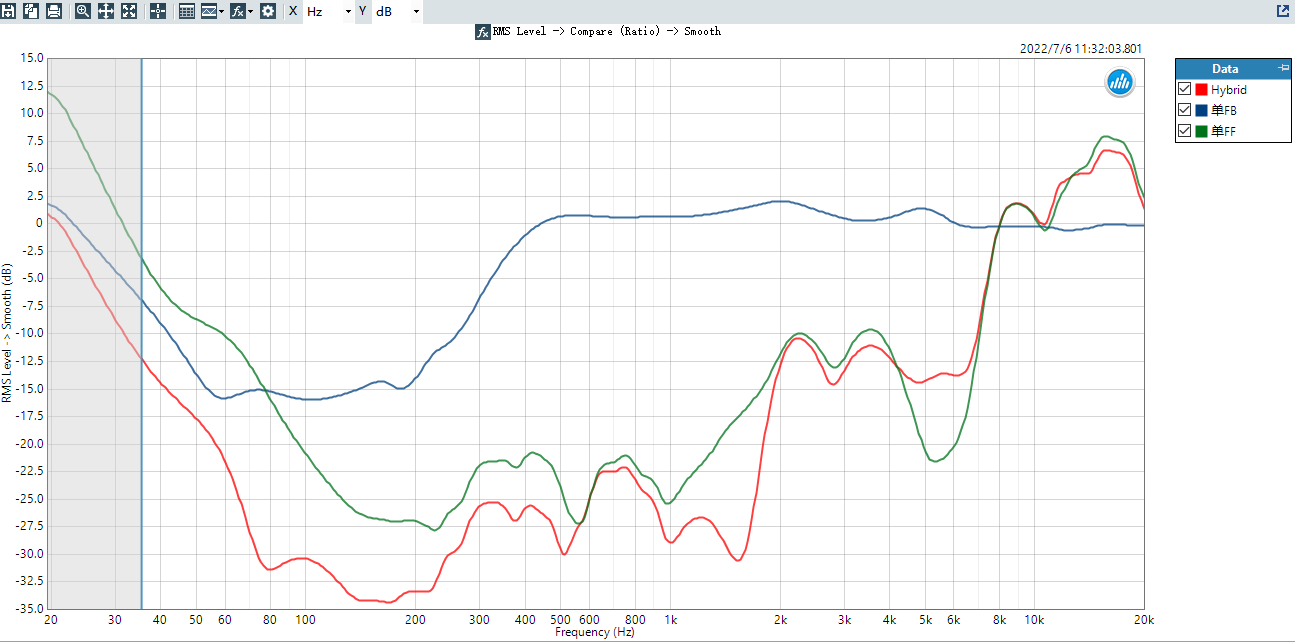Click the red Hybrid color swatch

(1202, 90)
